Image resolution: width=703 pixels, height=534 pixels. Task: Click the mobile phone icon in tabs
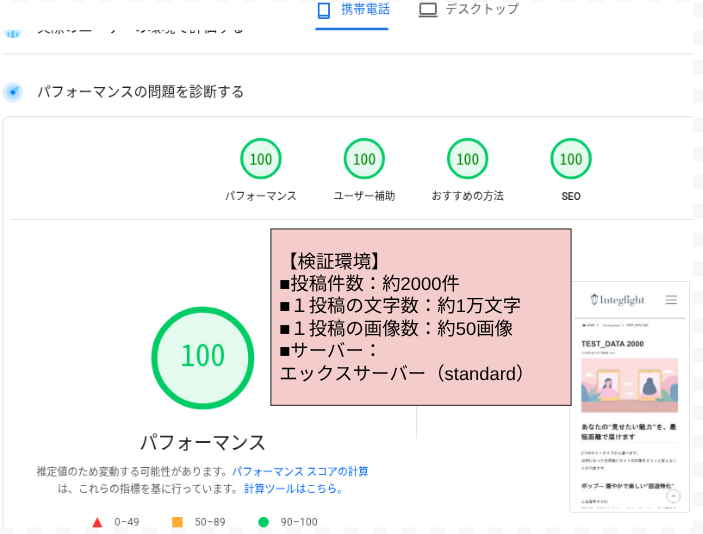click(324, 10)
